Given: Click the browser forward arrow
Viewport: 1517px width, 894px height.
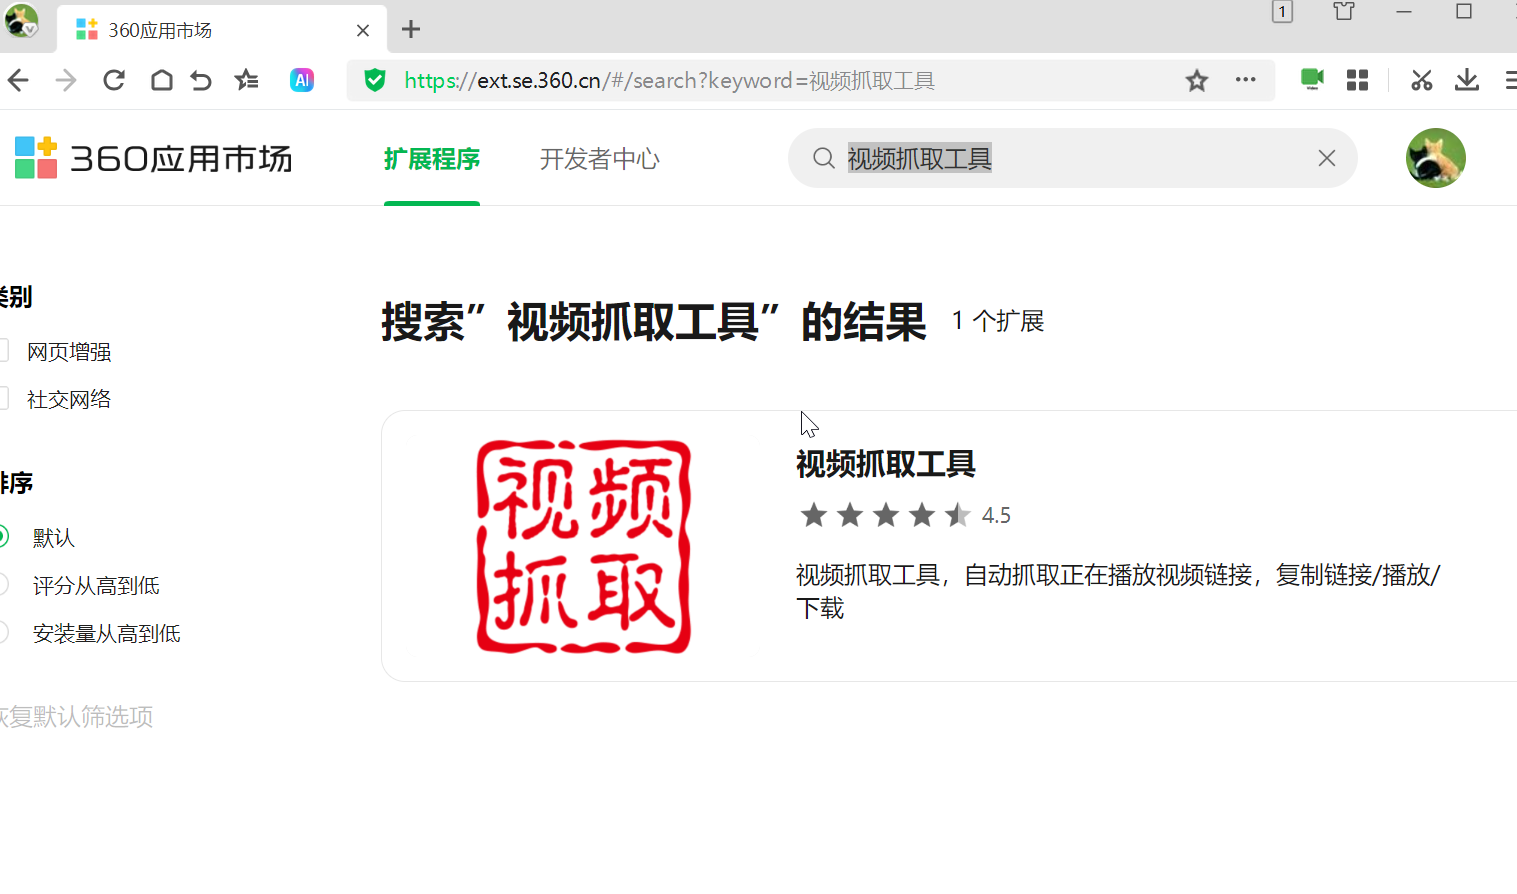Looking at the screenshot, I should tap(65, 80).
